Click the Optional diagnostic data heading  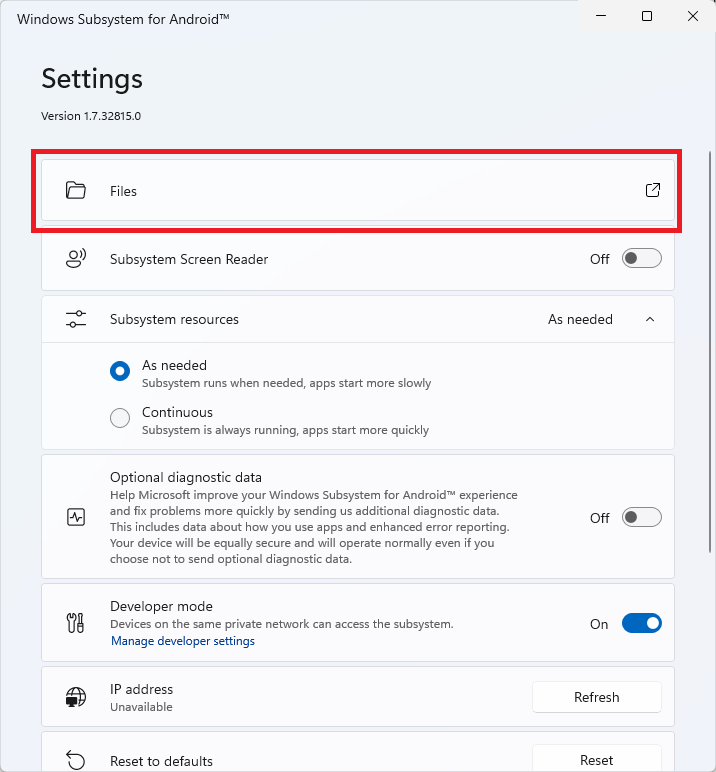click(x=186, y=478)
